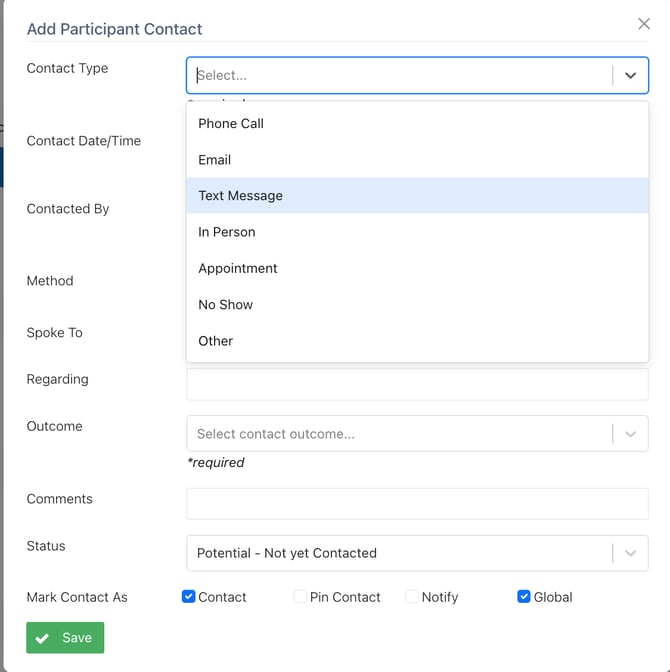Check the Notify checkbox

point(412,597)
